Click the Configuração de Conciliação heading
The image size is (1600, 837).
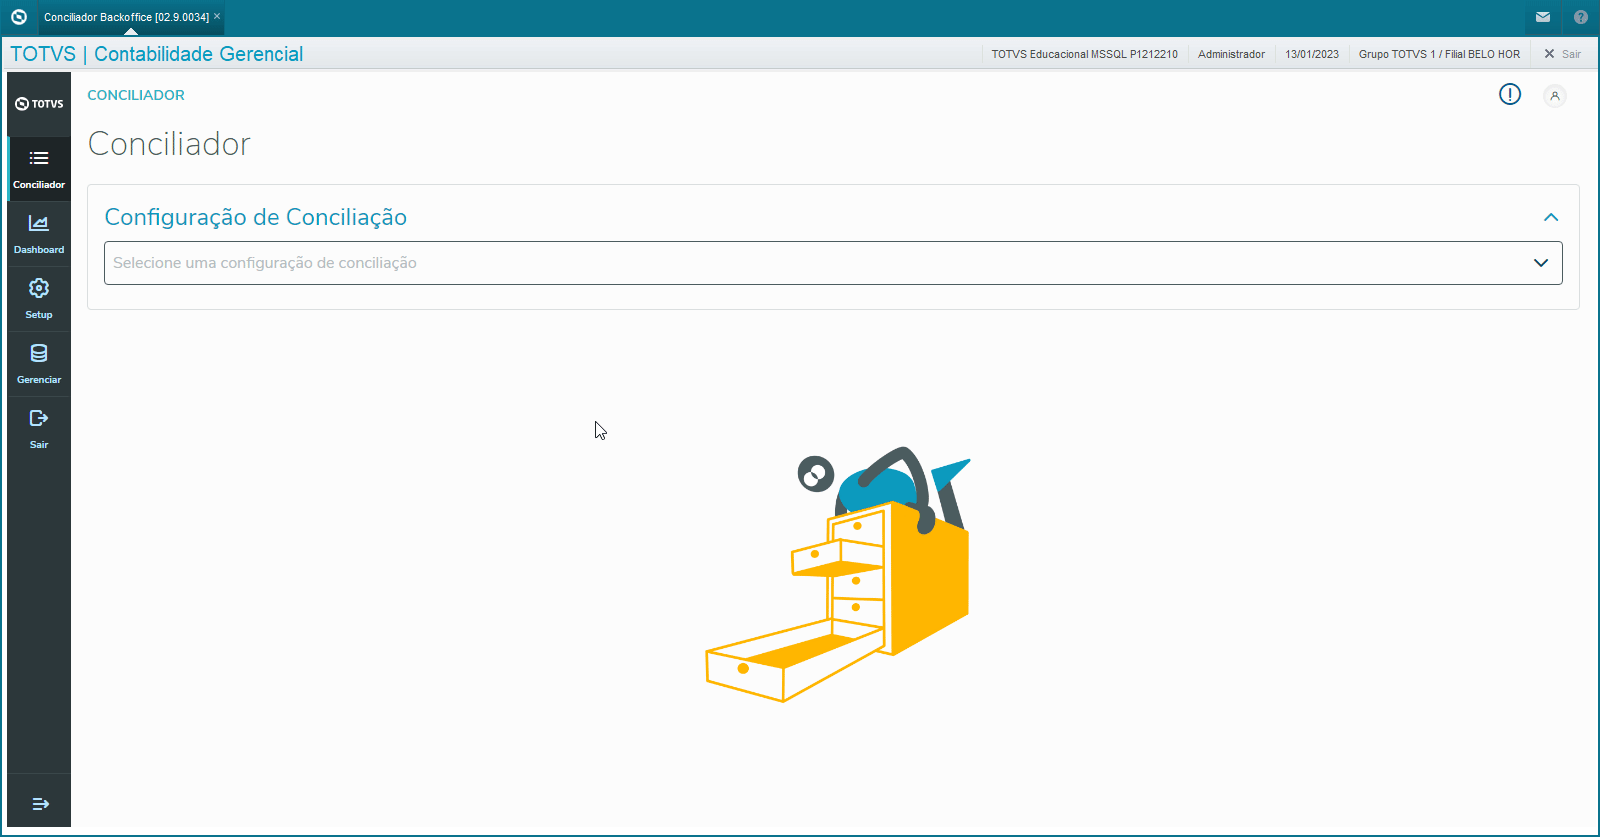click(x=256, y=217)
